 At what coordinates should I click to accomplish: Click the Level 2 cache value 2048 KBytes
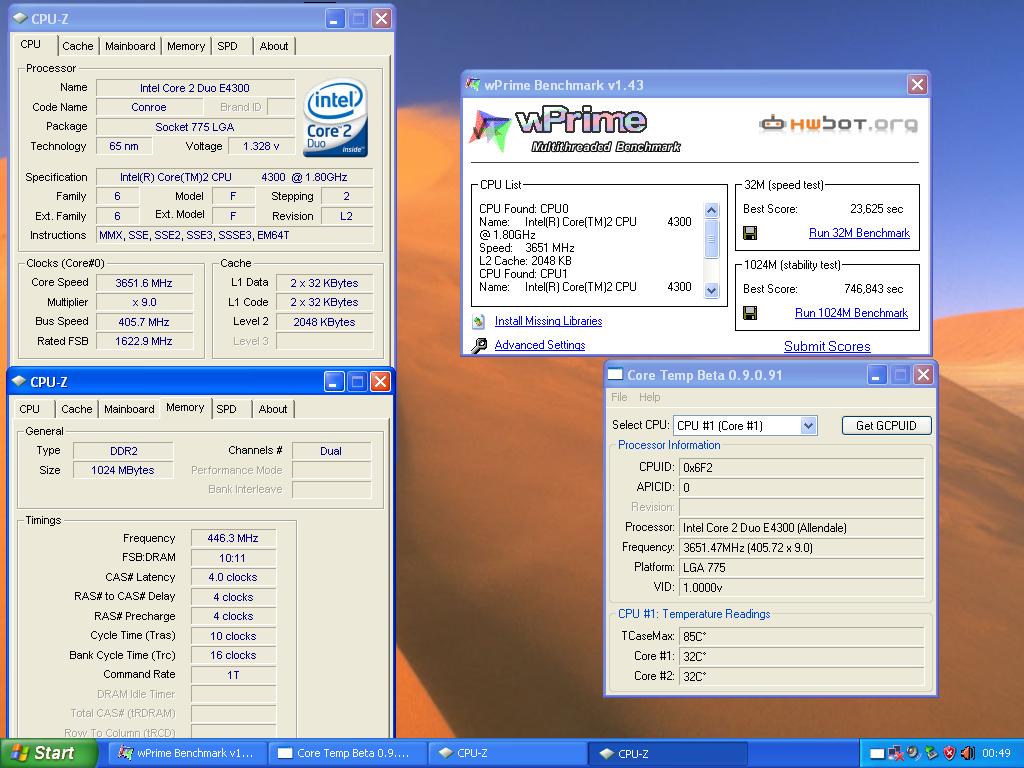(x=325, y=322)
